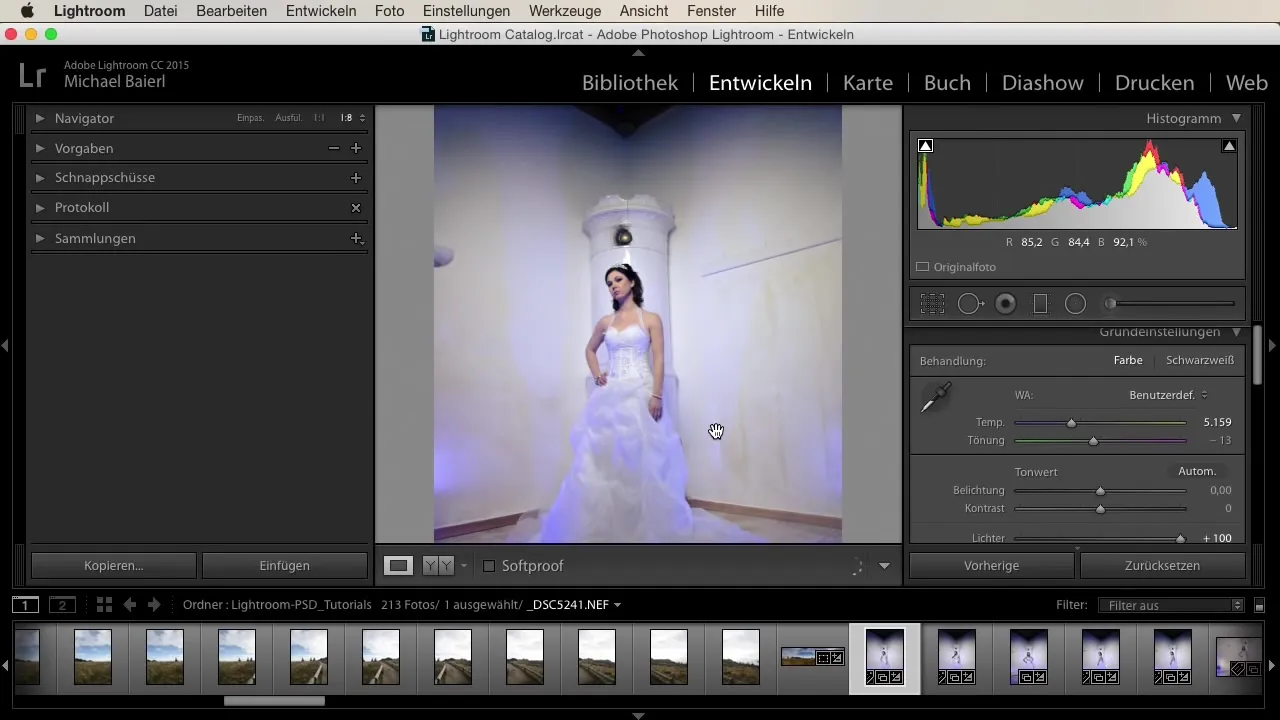Enable the Originalfoto checkbox

[x=923, y=268]
